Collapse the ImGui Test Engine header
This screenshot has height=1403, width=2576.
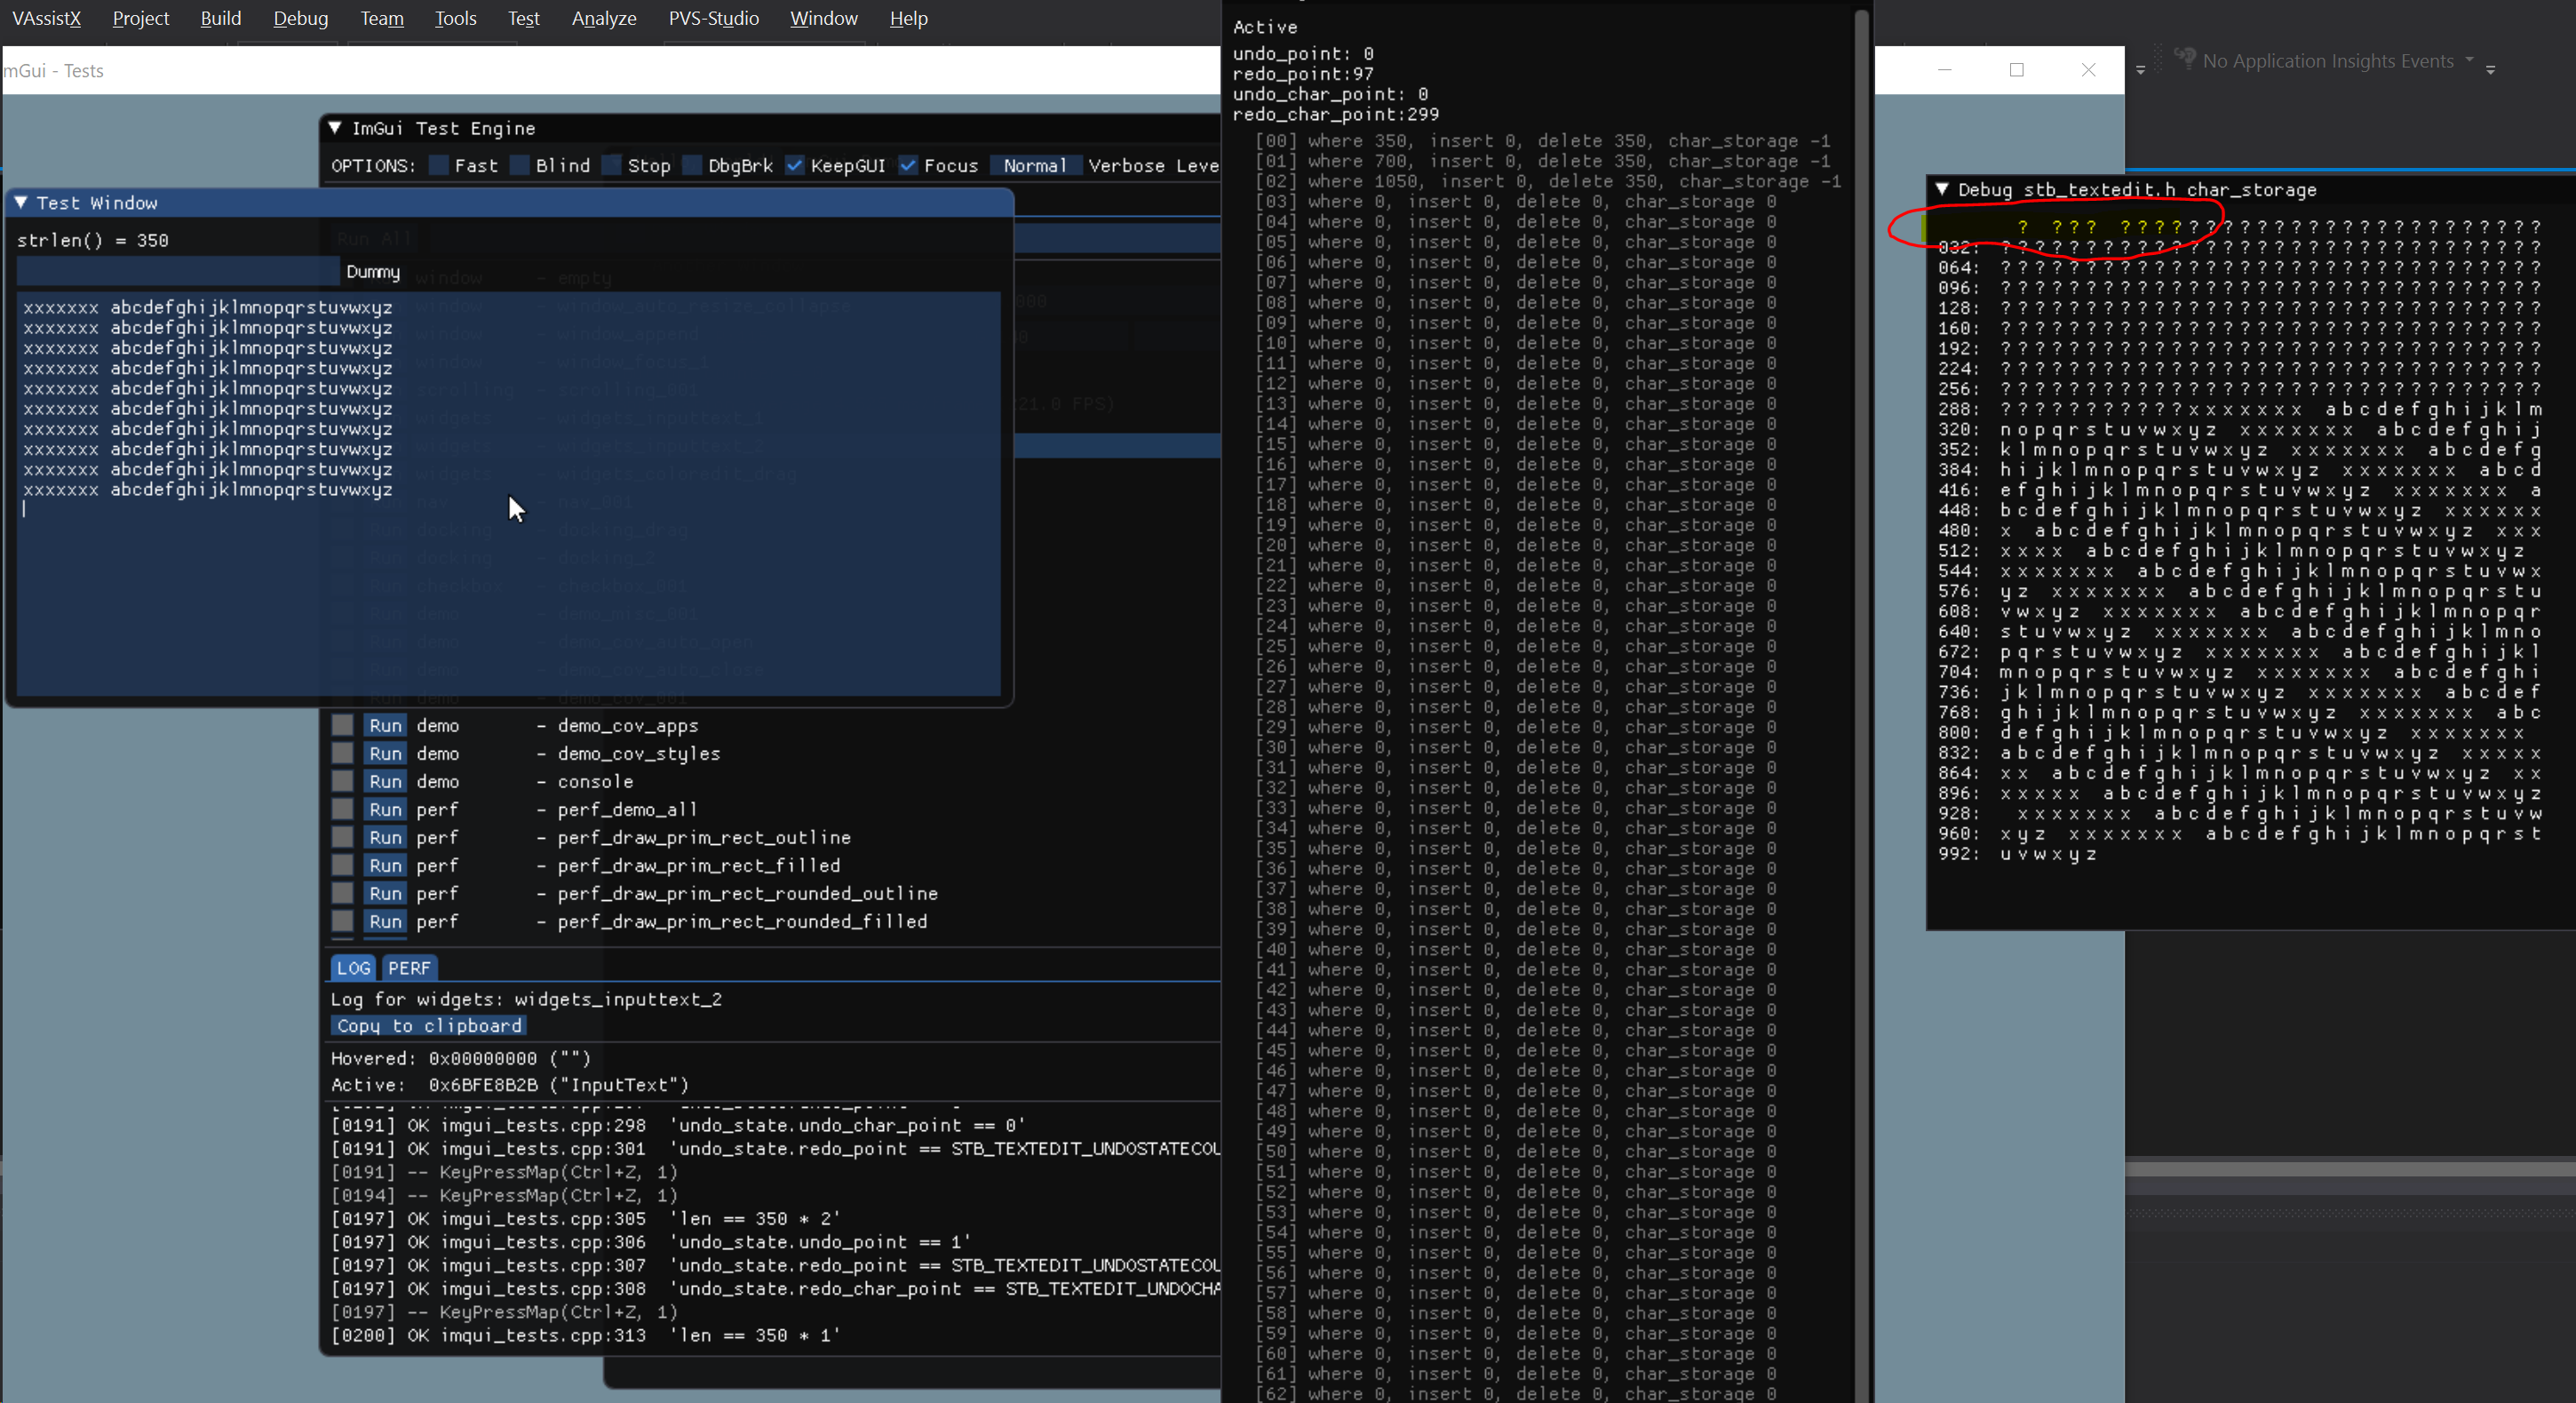pos(335,128)
